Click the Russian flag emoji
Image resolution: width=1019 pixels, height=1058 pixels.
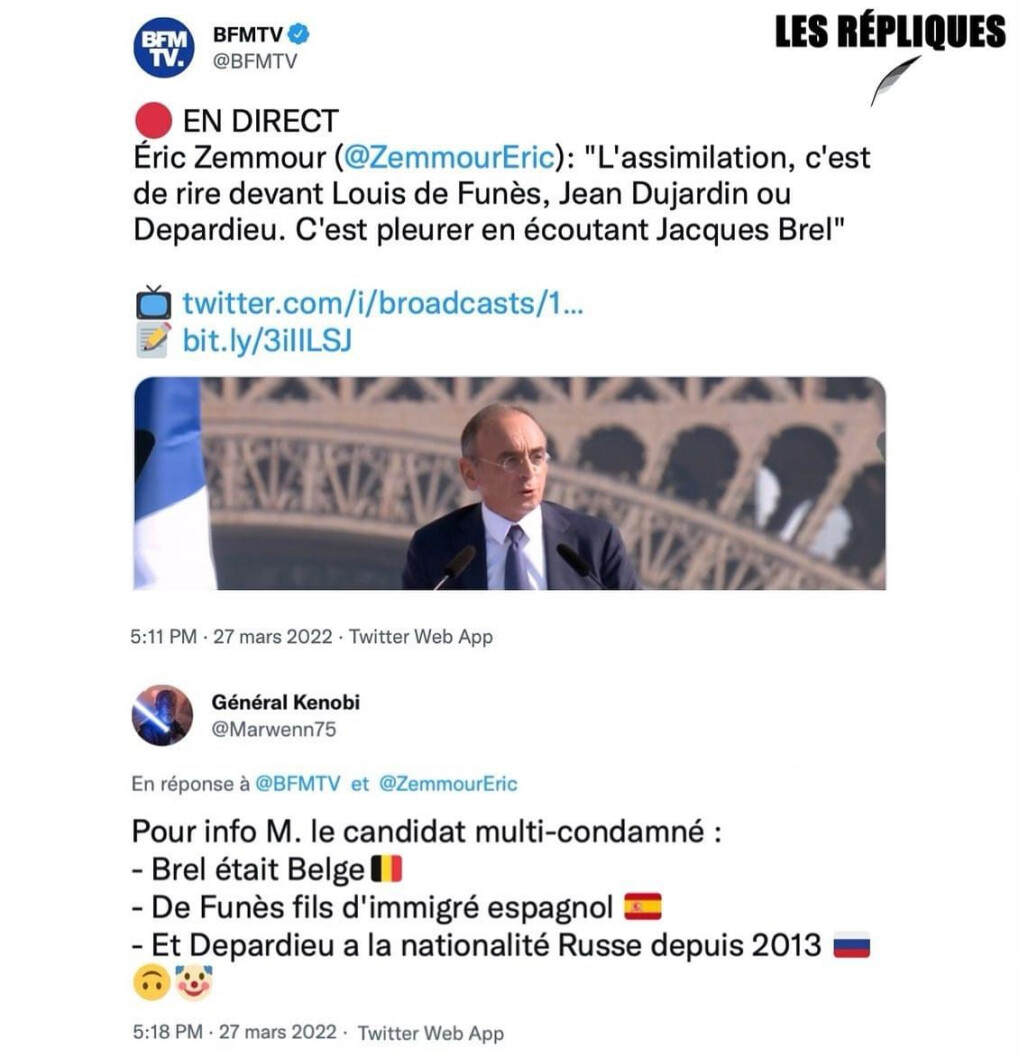point(852,945)
